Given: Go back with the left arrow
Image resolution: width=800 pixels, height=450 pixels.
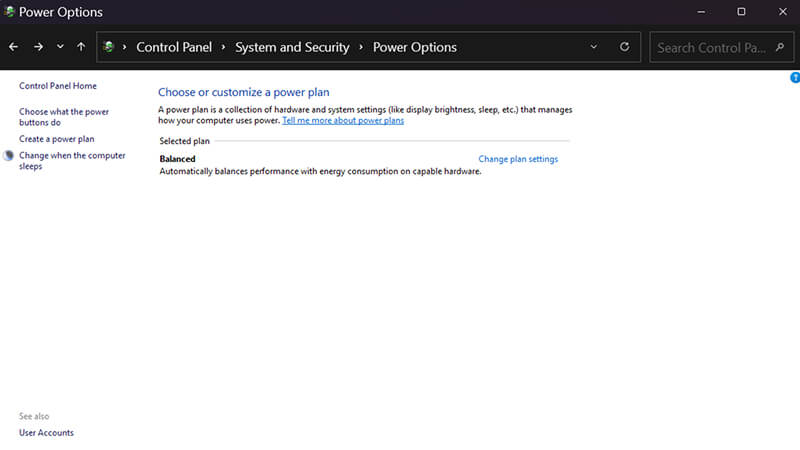Looking at the screenshot, I should pos(14,47).
